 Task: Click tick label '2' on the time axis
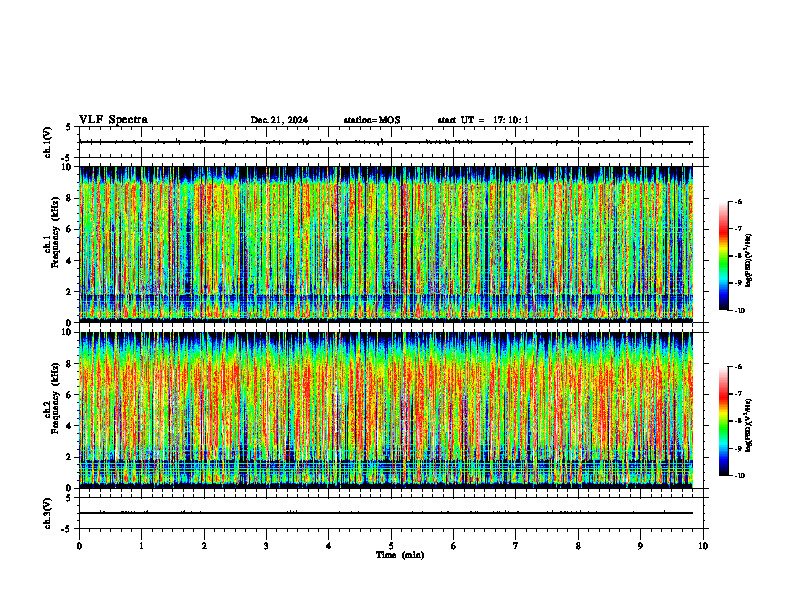point(204,546)
